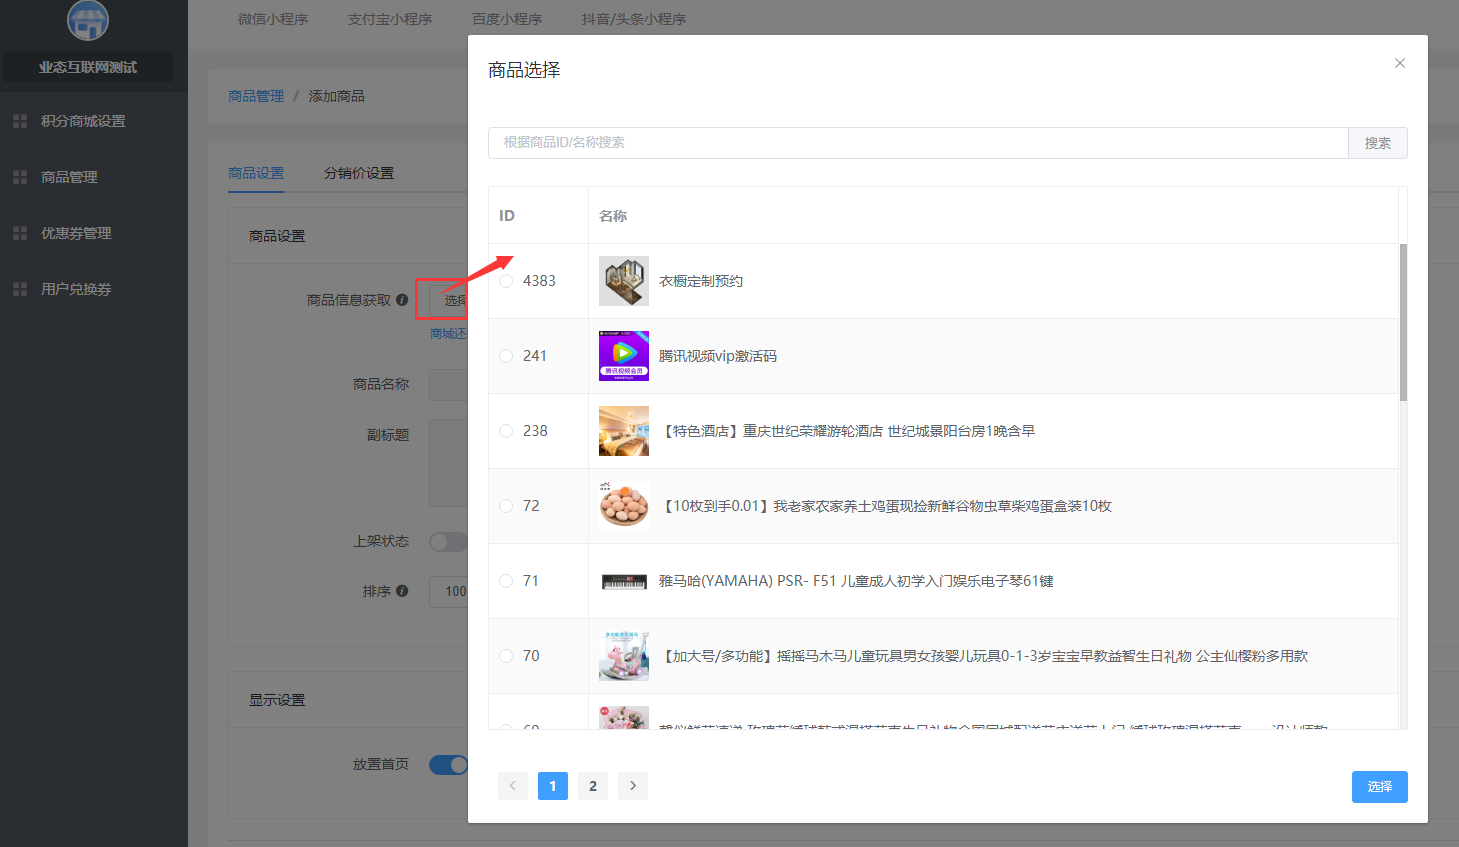Viewport: 1459px width, 847px height.
Task: Open thumbnail of 衣橱定制预约 product
Action: (624, 281)
